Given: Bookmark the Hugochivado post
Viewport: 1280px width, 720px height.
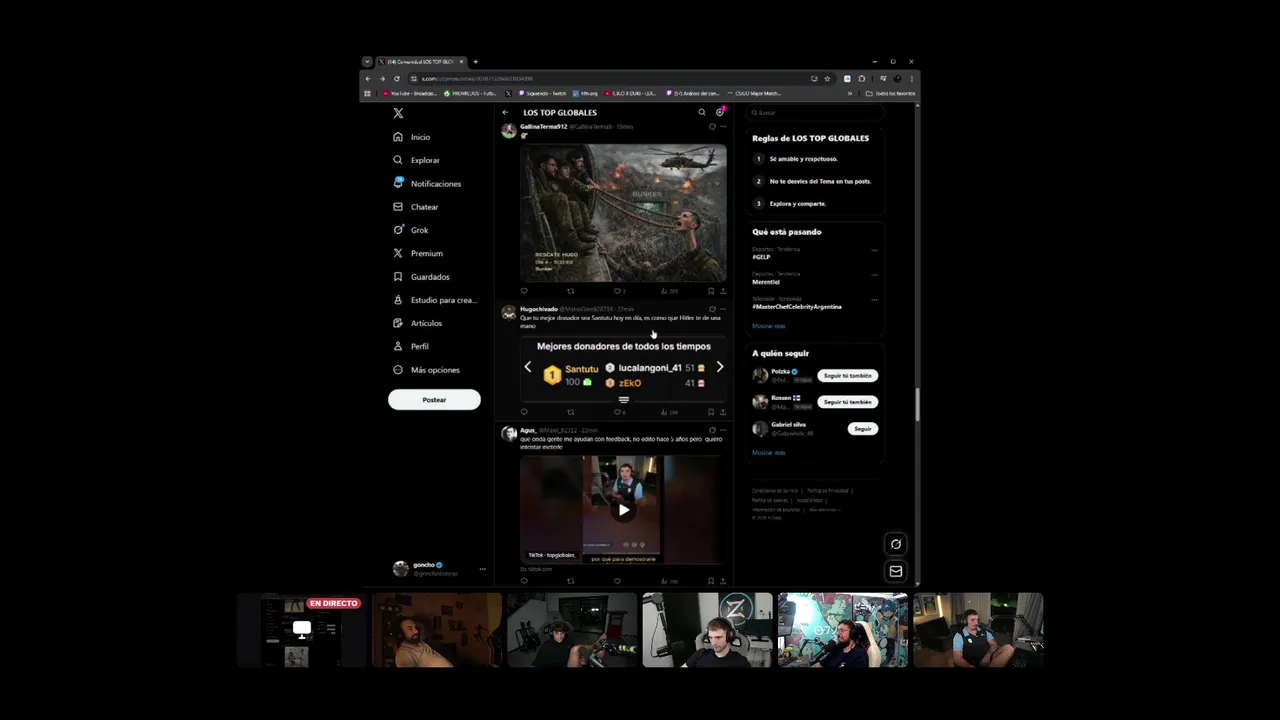Looking at the screenshot, I should (x=711, y=412).
